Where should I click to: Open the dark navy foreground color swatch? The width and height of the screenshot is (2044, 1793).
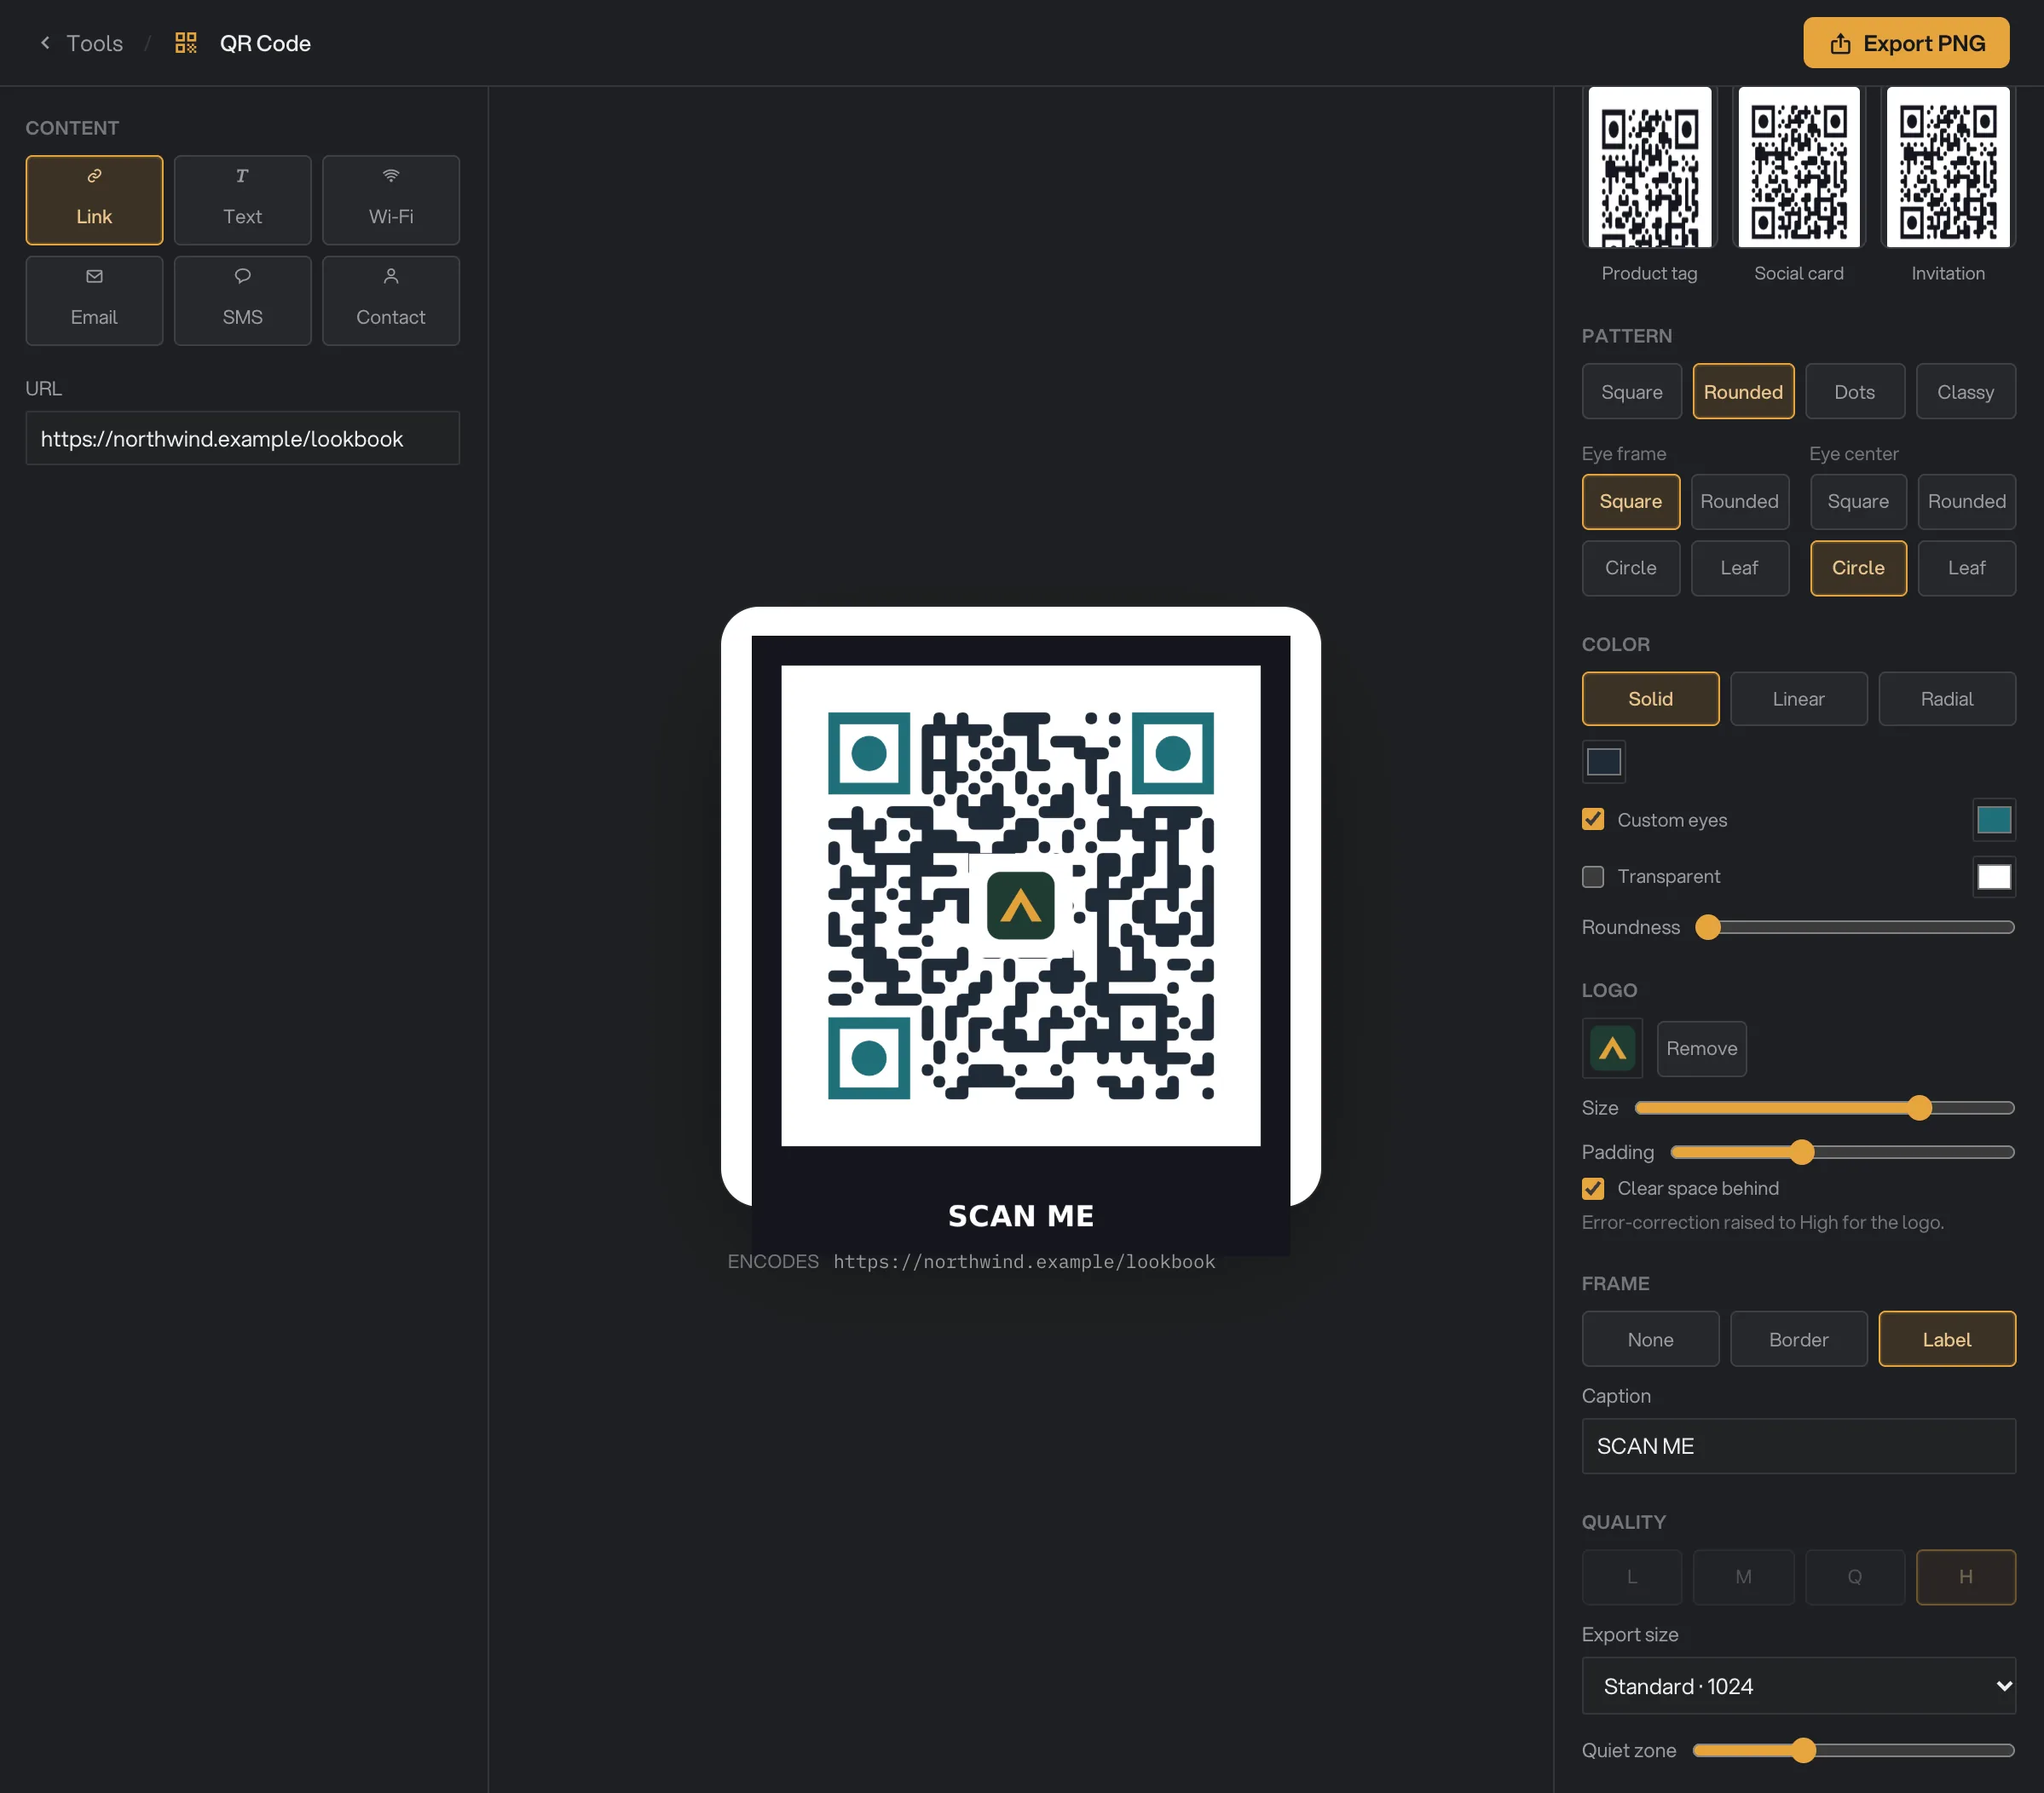[x=1603, y=762]
